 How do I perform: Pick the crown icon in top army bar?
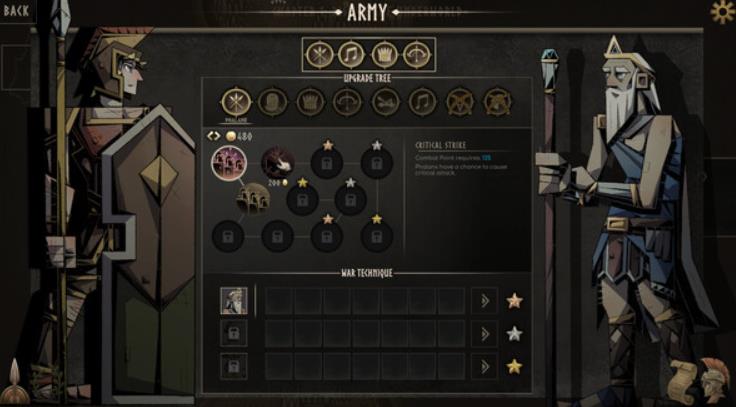click(x=385, y=55)
